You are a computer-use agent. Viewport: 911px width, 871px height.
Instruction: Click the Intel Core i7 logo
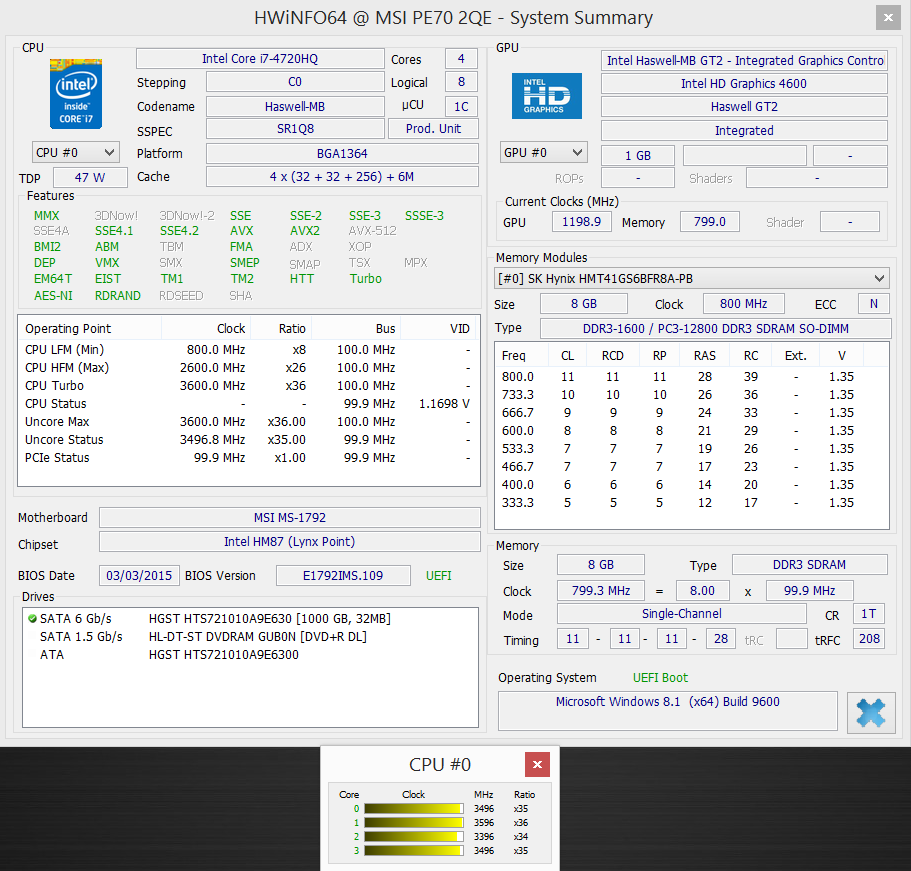[76, 94]
